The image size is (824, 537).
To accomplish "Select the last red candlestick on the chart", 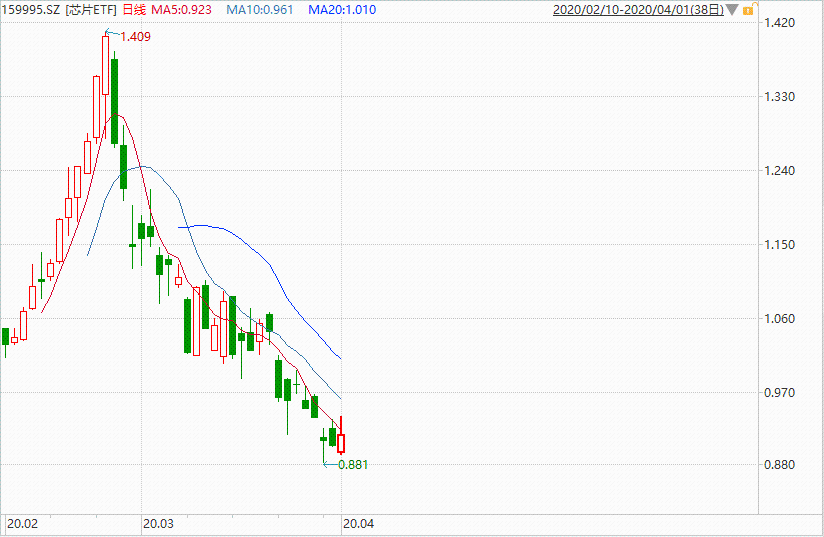I will click(x=341, y=442).
